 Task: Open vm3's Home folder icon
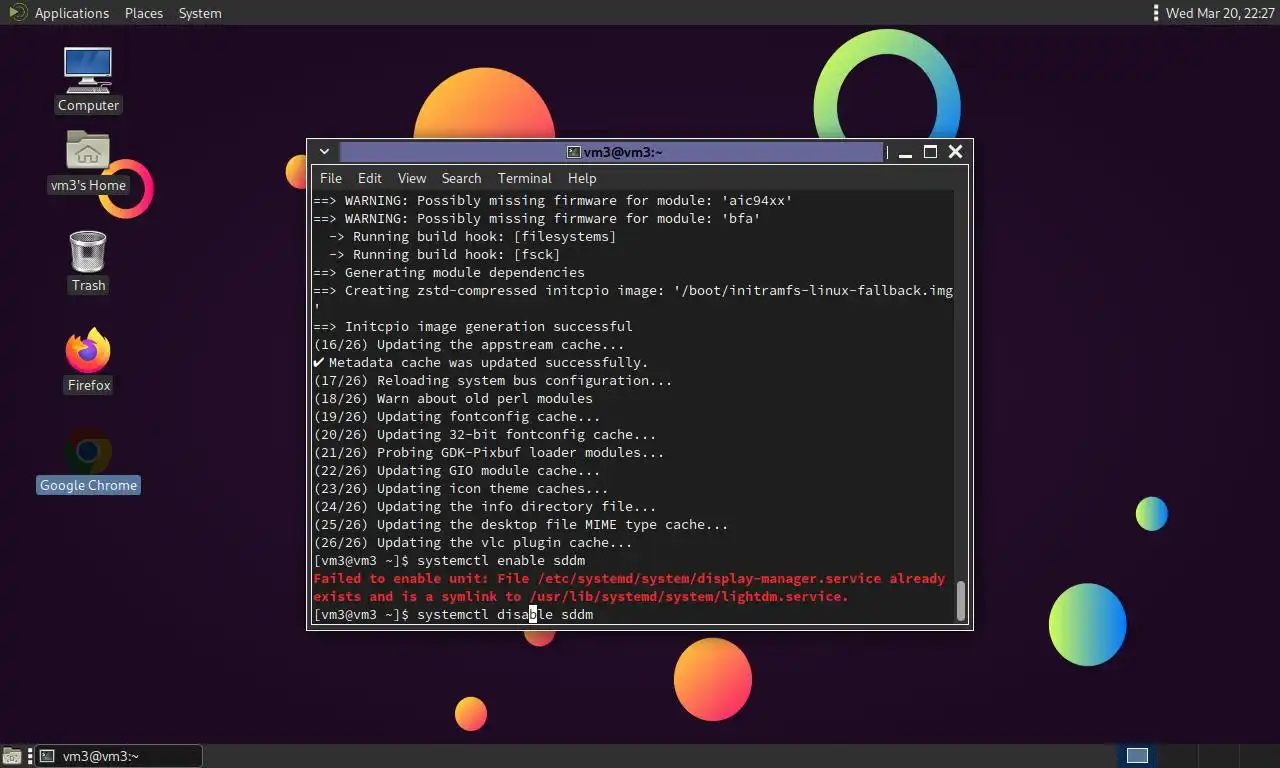point(88,162)
